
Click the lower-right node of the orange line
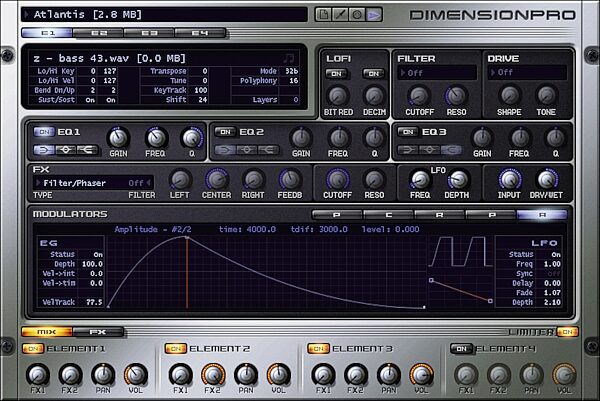pyautogui.click(x=490, y=301)
